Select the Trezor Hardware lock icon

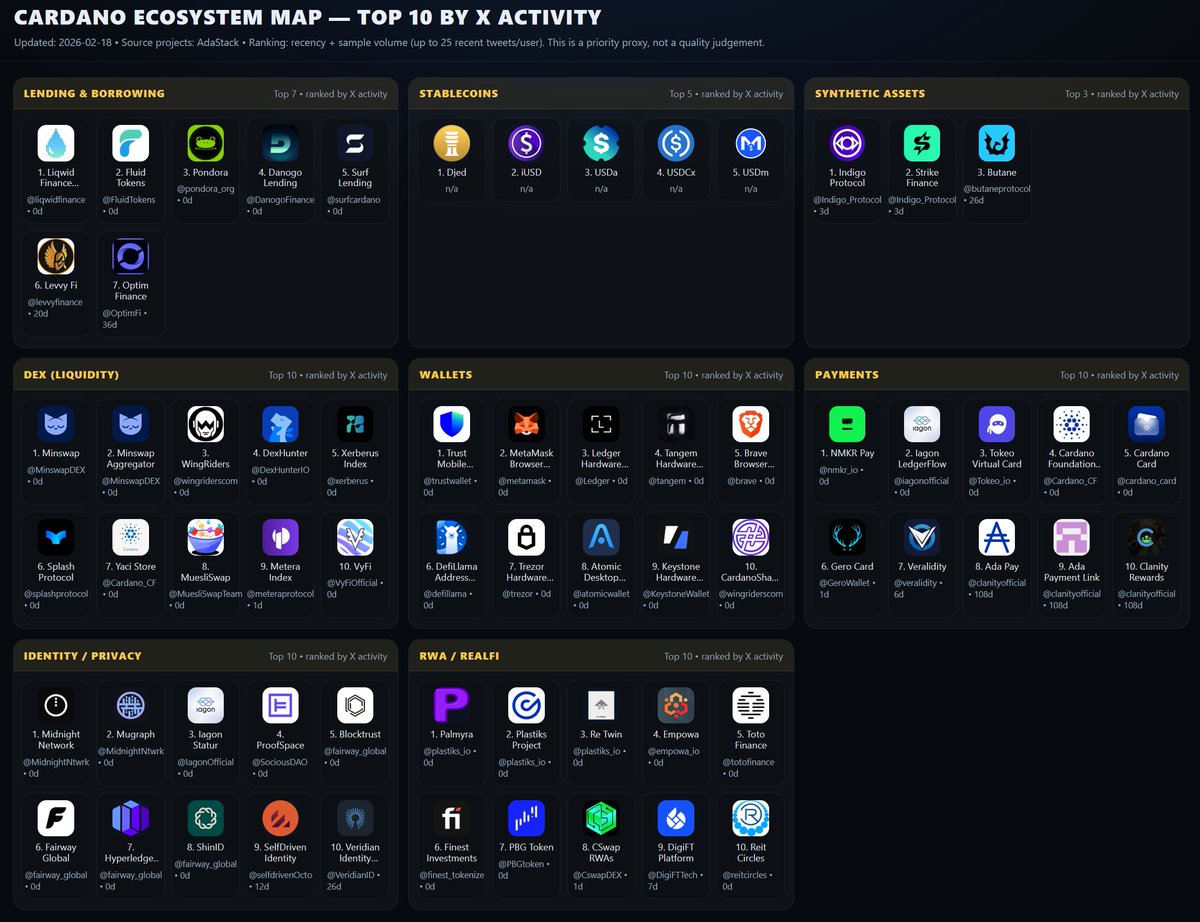point(526,538)
